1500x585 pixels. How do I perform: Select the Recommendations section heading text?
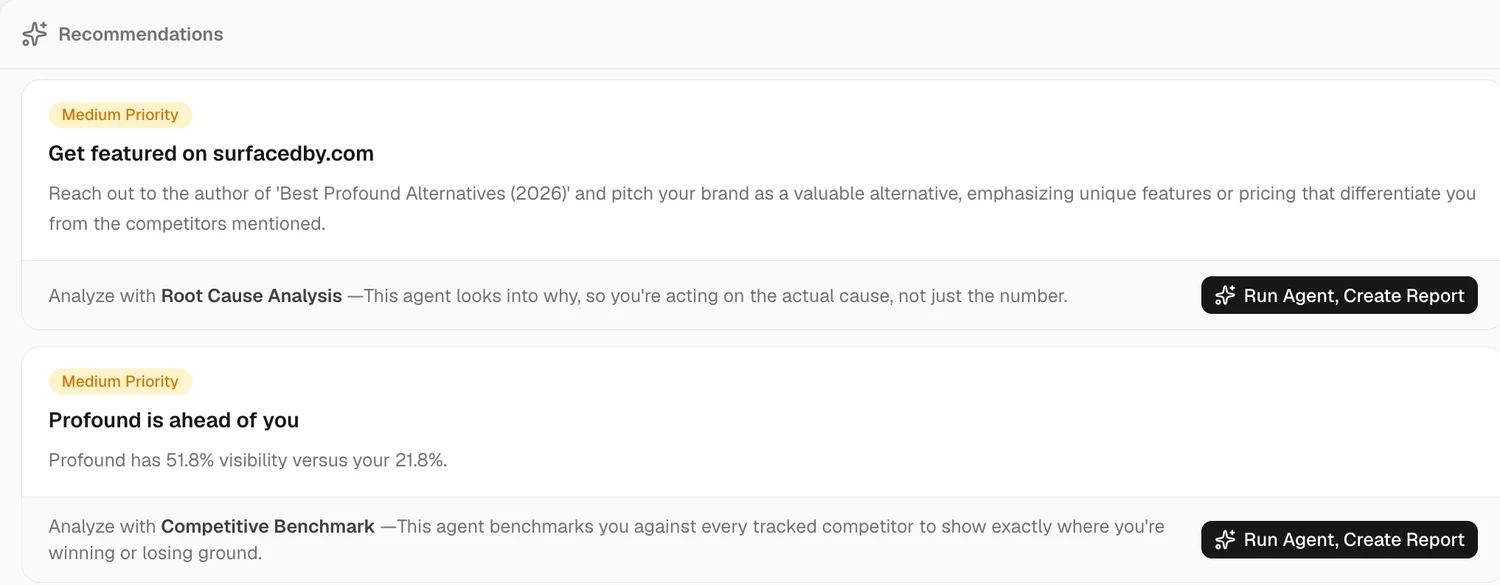141,34
